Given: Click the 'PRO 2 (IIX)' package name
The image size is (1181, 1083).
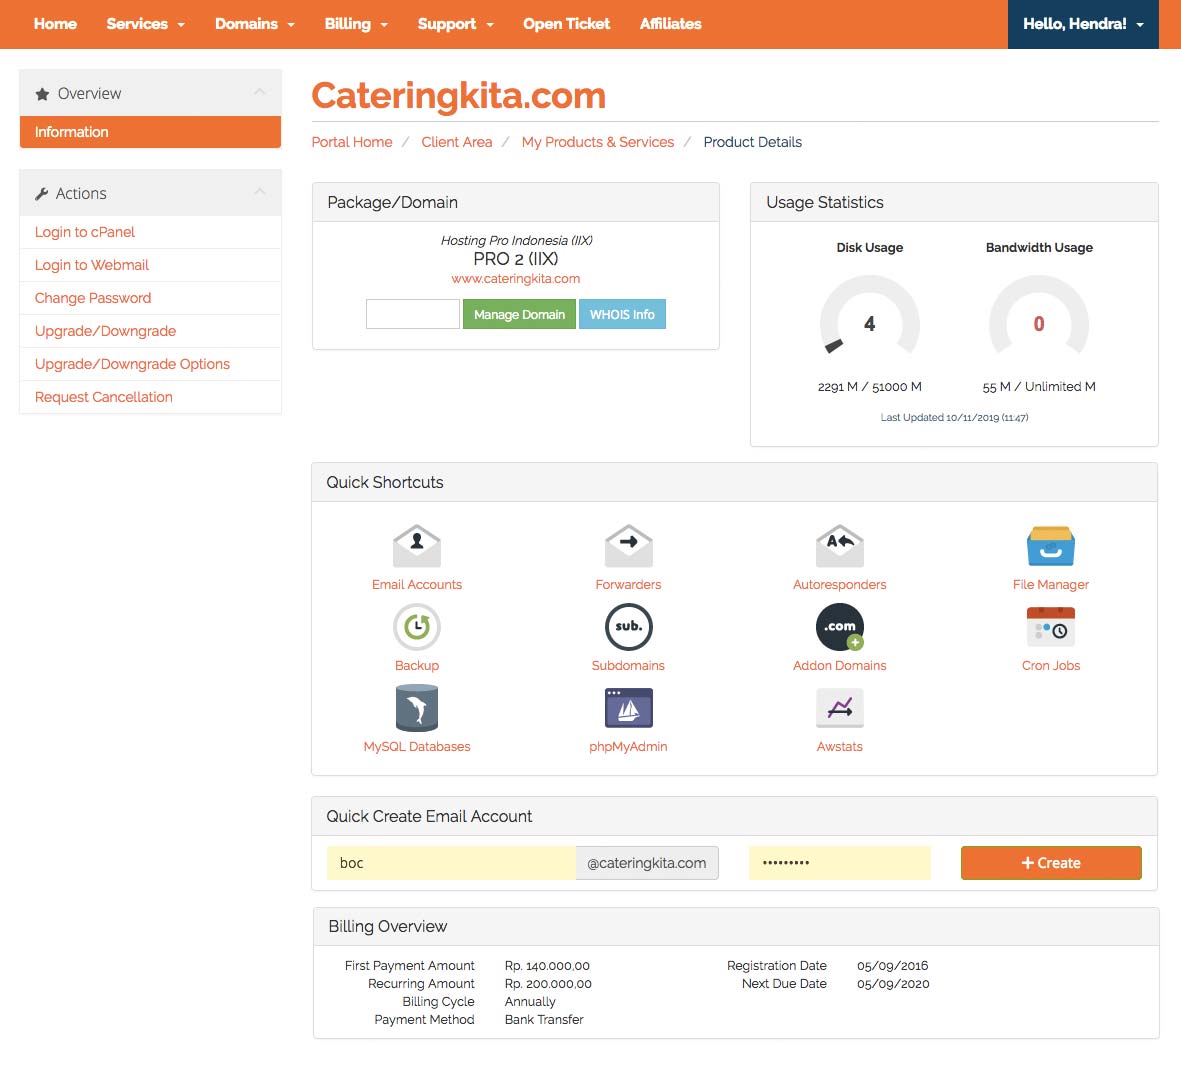Looking at the screenshot, I should 515,259.
